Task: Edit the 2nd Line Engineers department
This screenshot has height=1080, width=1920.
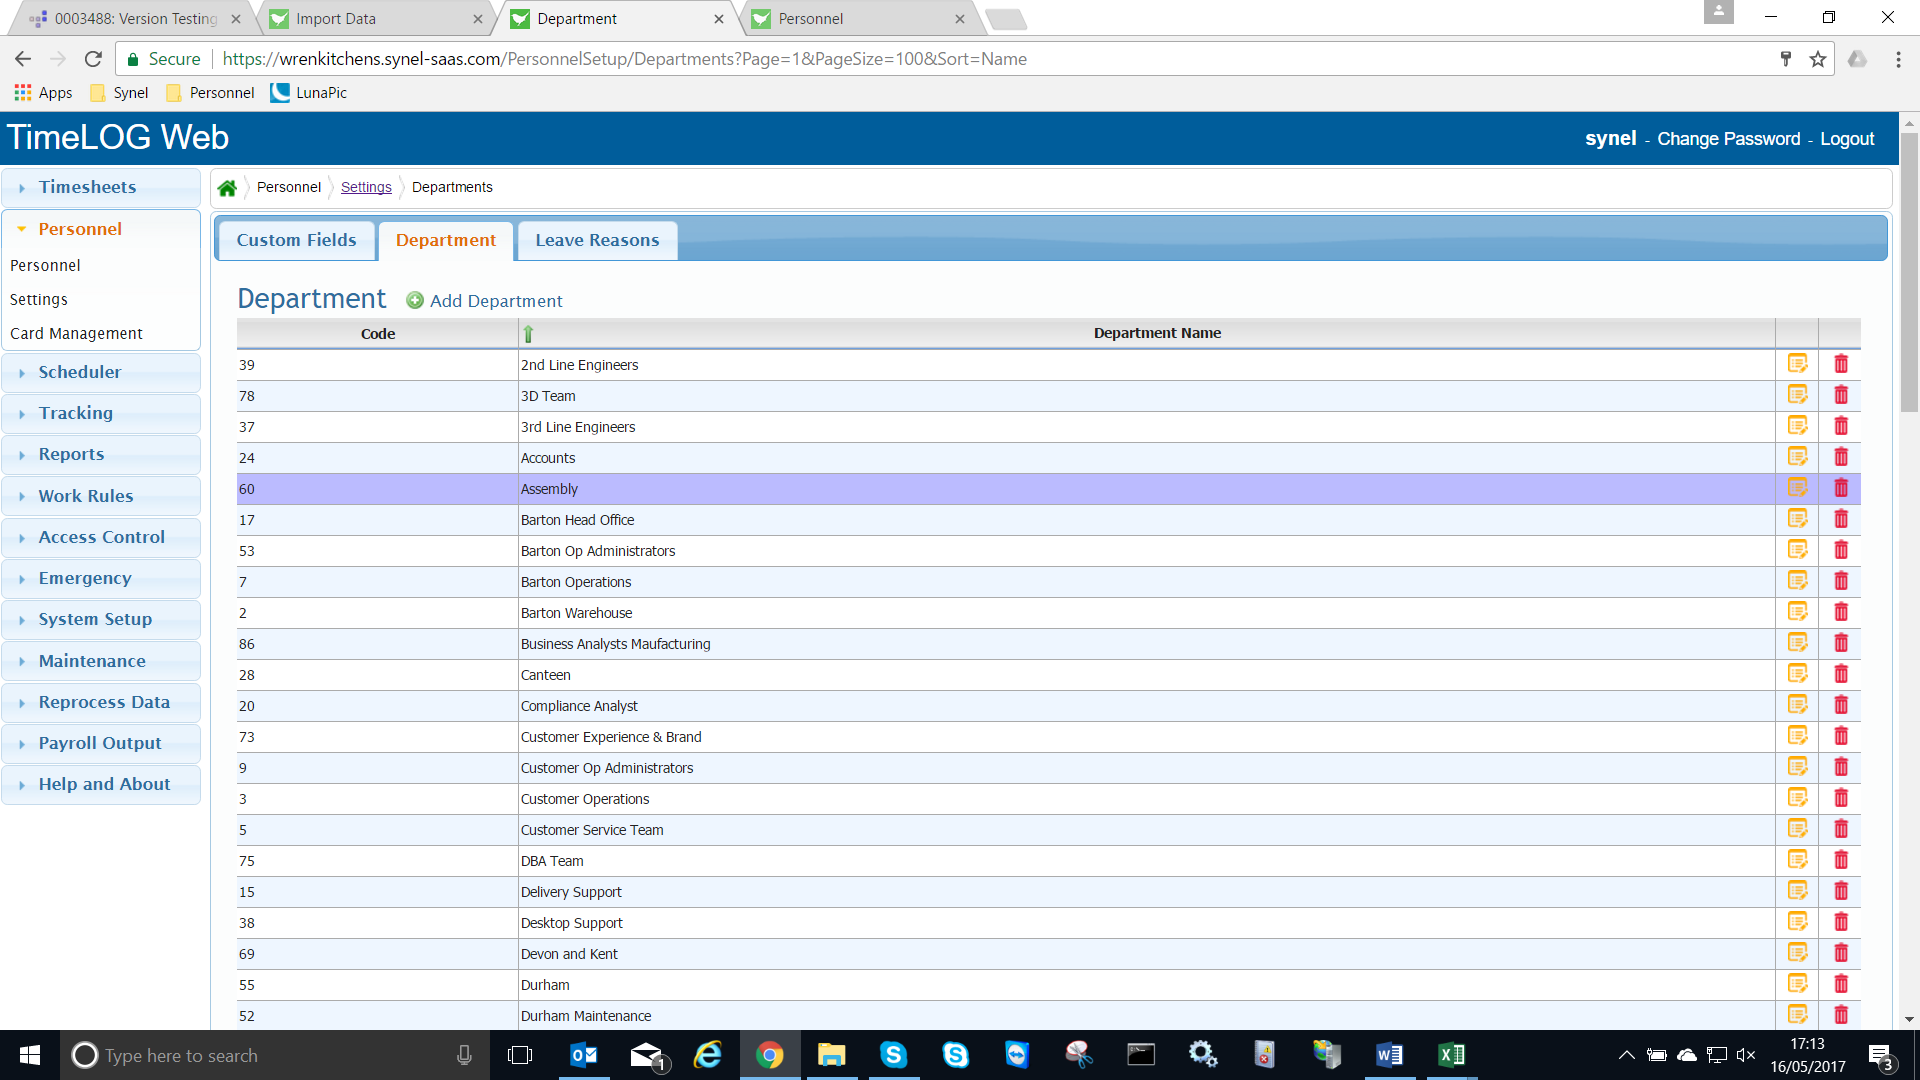Action: 1797,364
